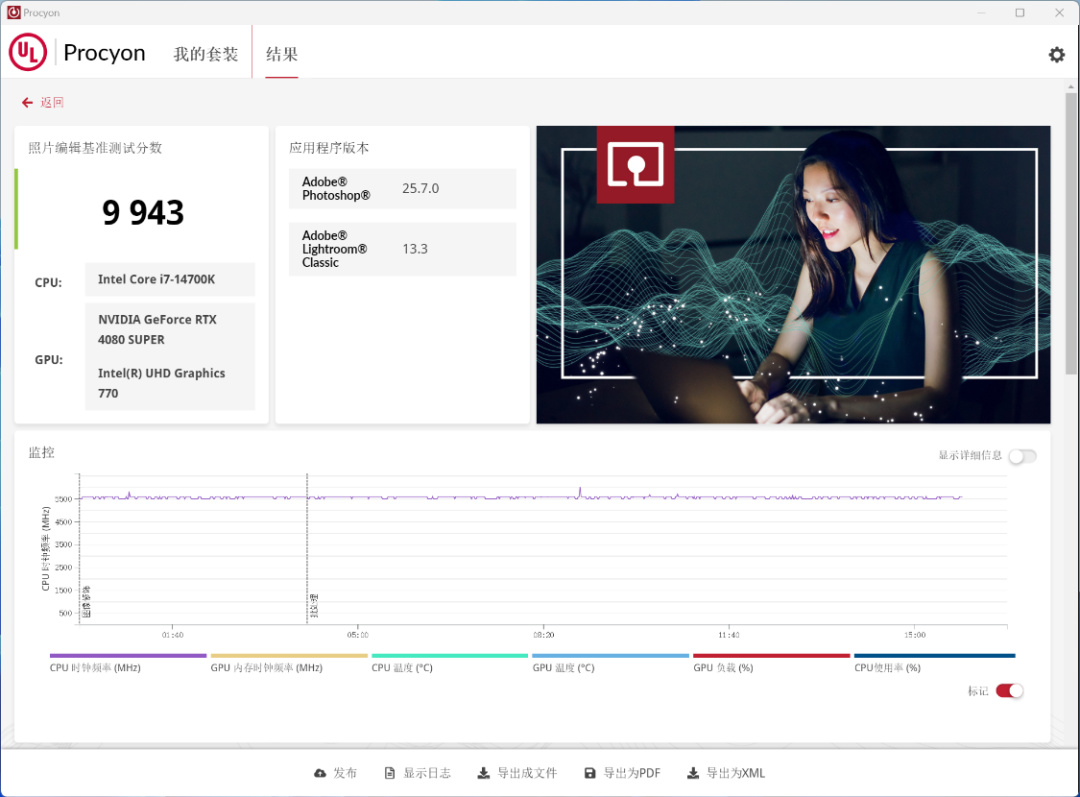The width and height of the screenshot is (1080, 797).
Task: Switch to the 我的套装 tab
Action: coord(205,54)
